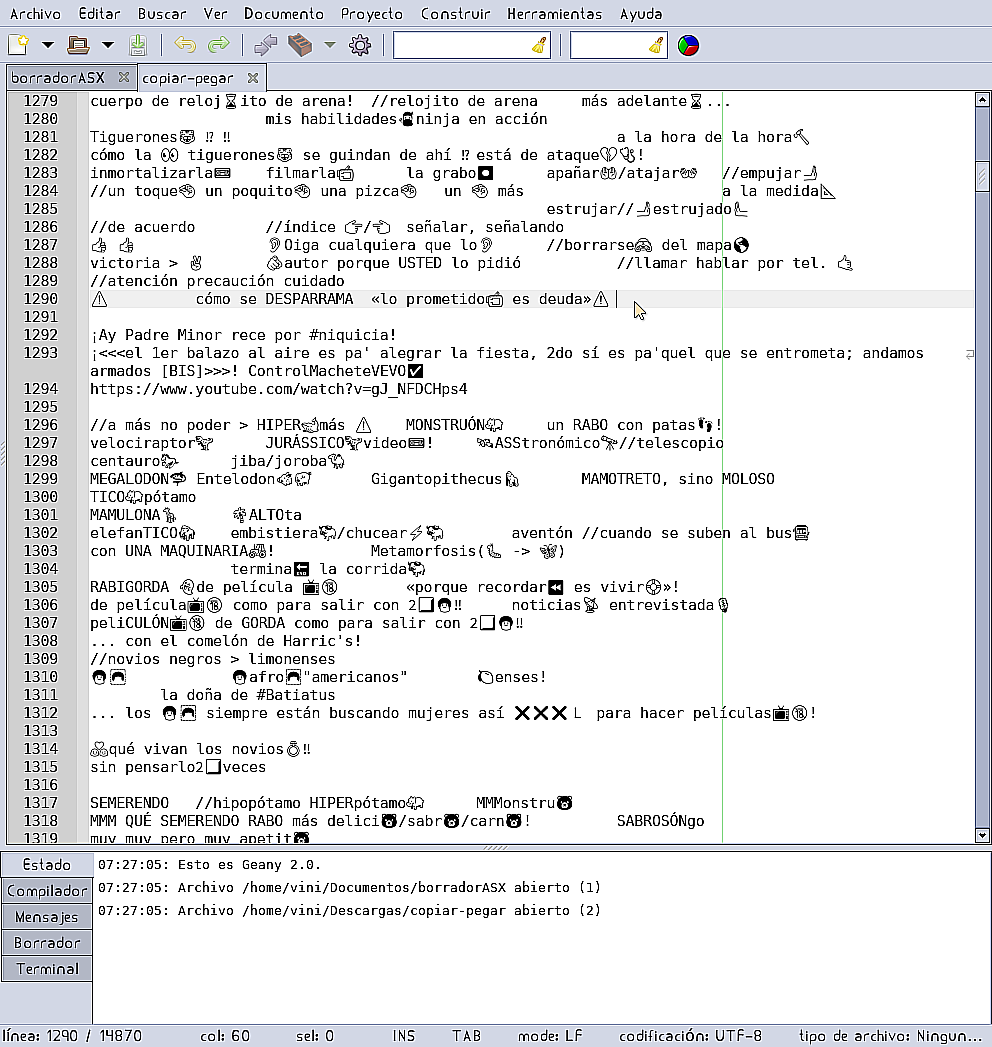This screenshot has width=992, height=1047.
Task: Click the compile file icon
Action: 265,45
